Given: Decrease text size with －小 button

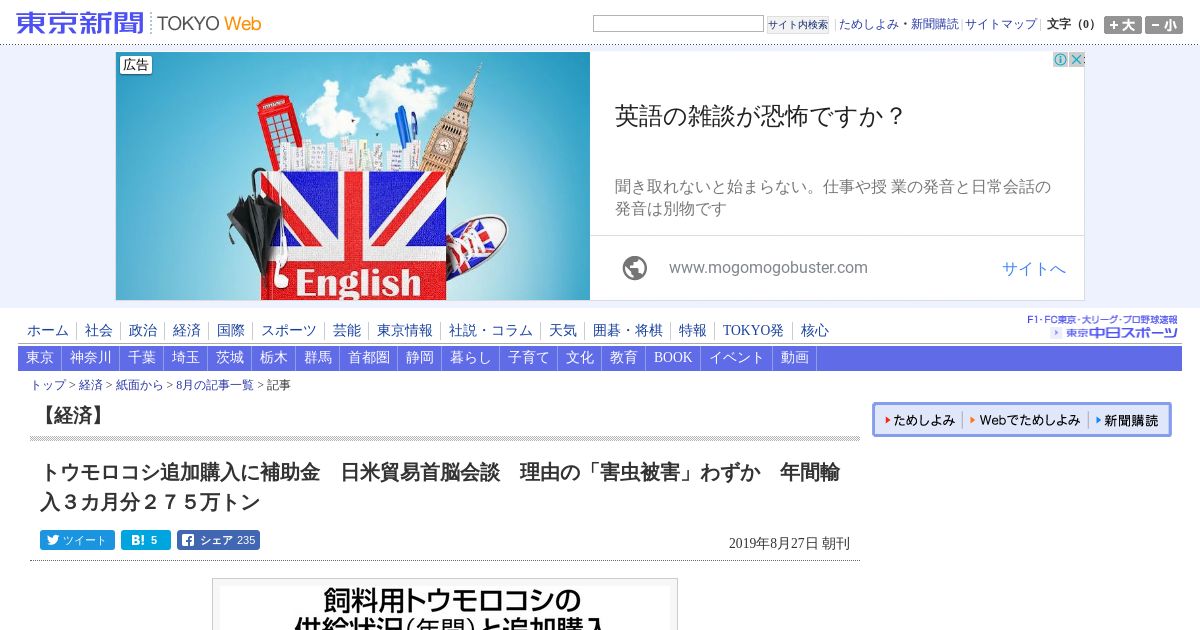Looking at the screenshot, I should click(1164, 25).
